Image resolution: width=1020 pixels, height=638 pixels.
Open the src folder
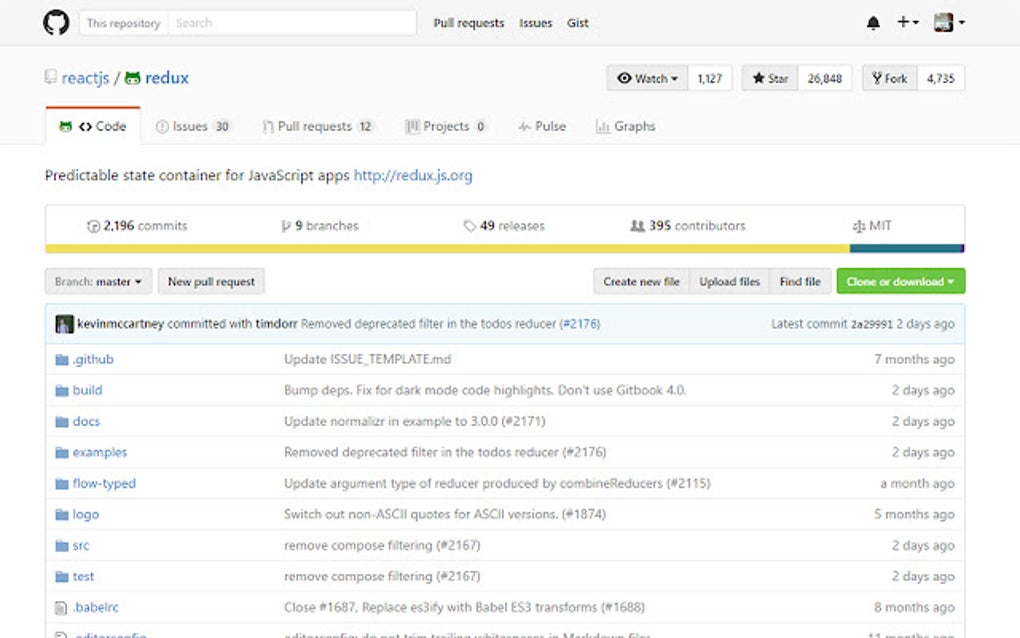point(81,545)
